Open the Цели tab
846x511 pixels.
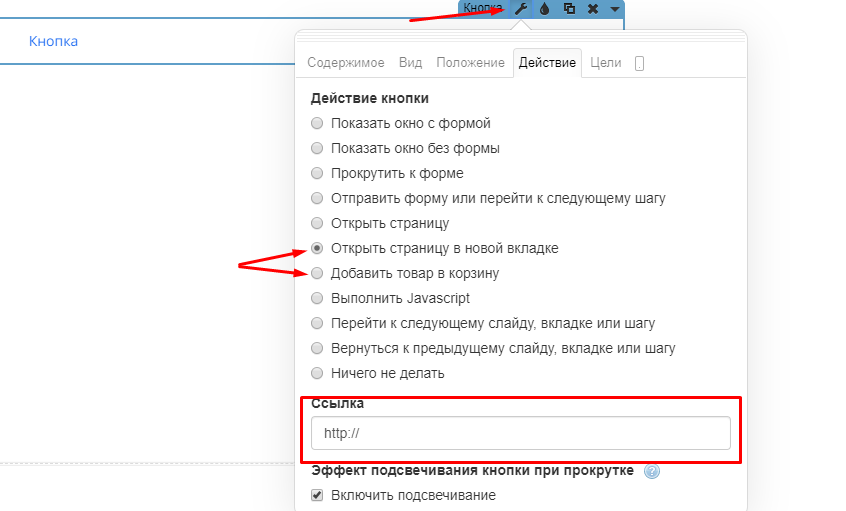click(x=606, y=63)
